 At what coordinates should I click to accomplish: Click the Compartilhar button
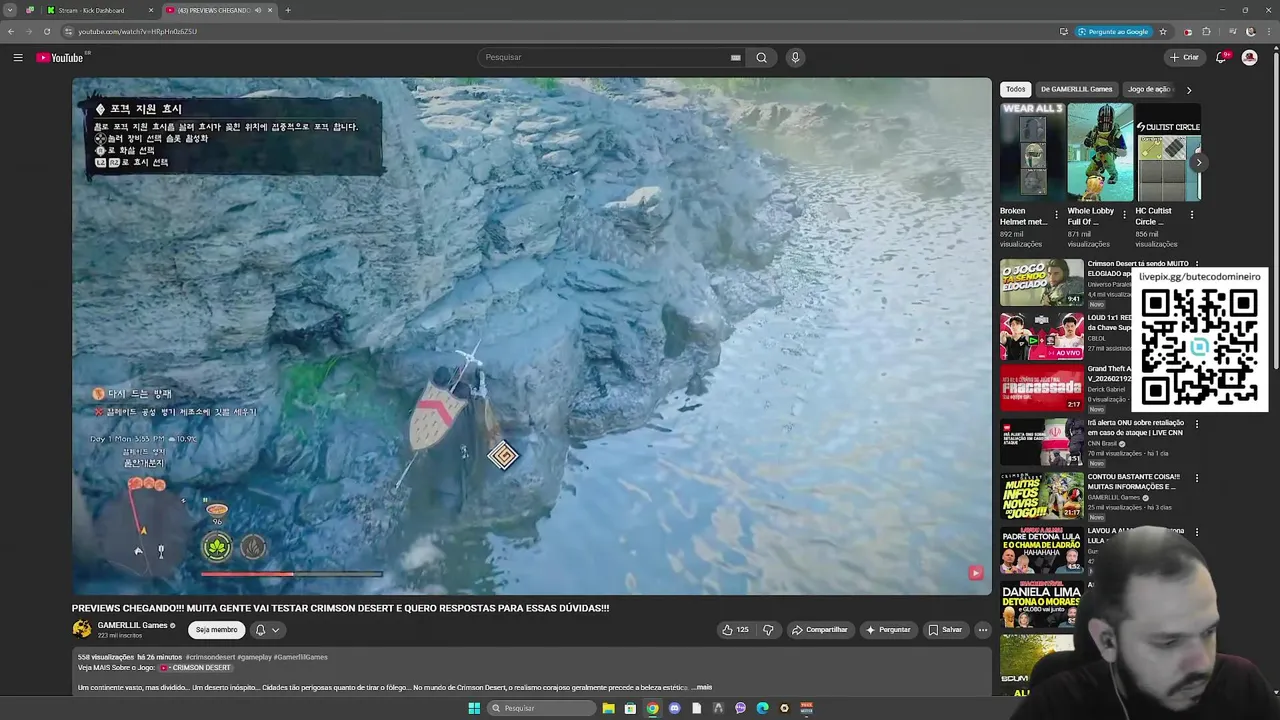(819, 630)
